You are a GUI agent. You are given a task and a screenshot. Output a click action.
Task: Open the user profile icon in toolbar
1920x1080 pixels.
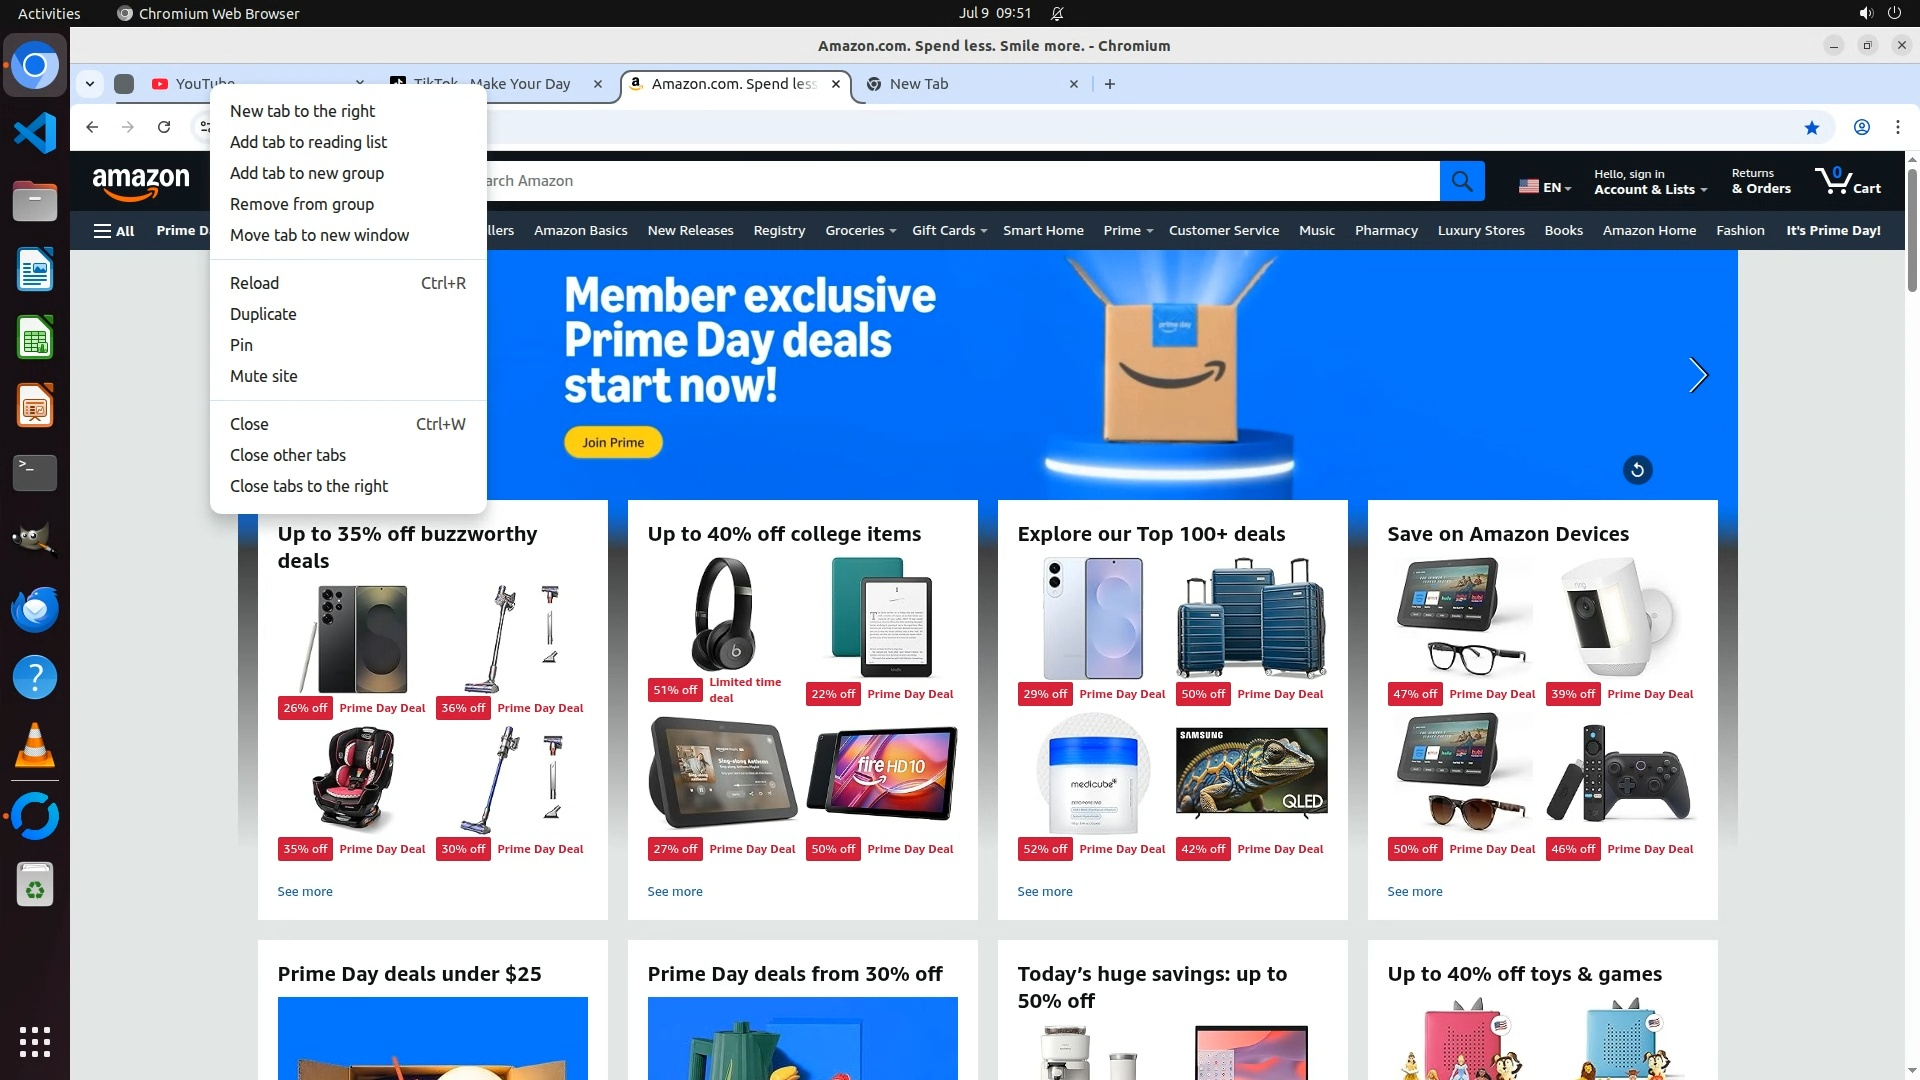tap(1861, 127)
